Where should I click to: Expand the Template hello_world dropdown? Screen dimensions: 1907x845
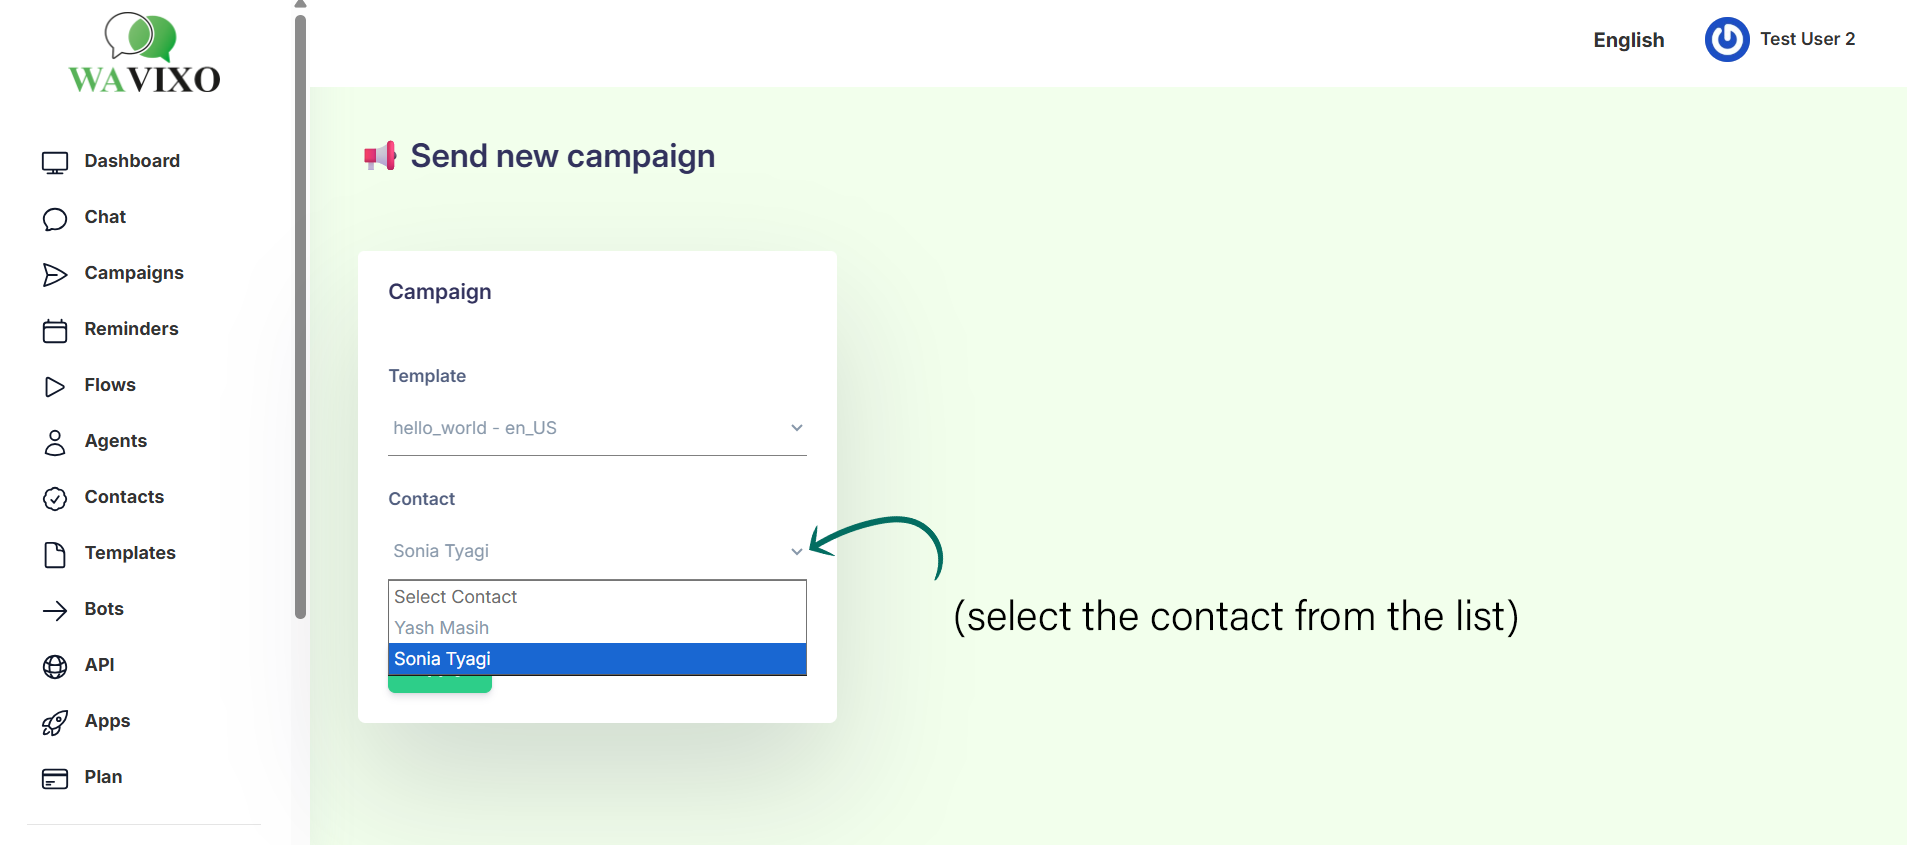click(x=596, y=428)
